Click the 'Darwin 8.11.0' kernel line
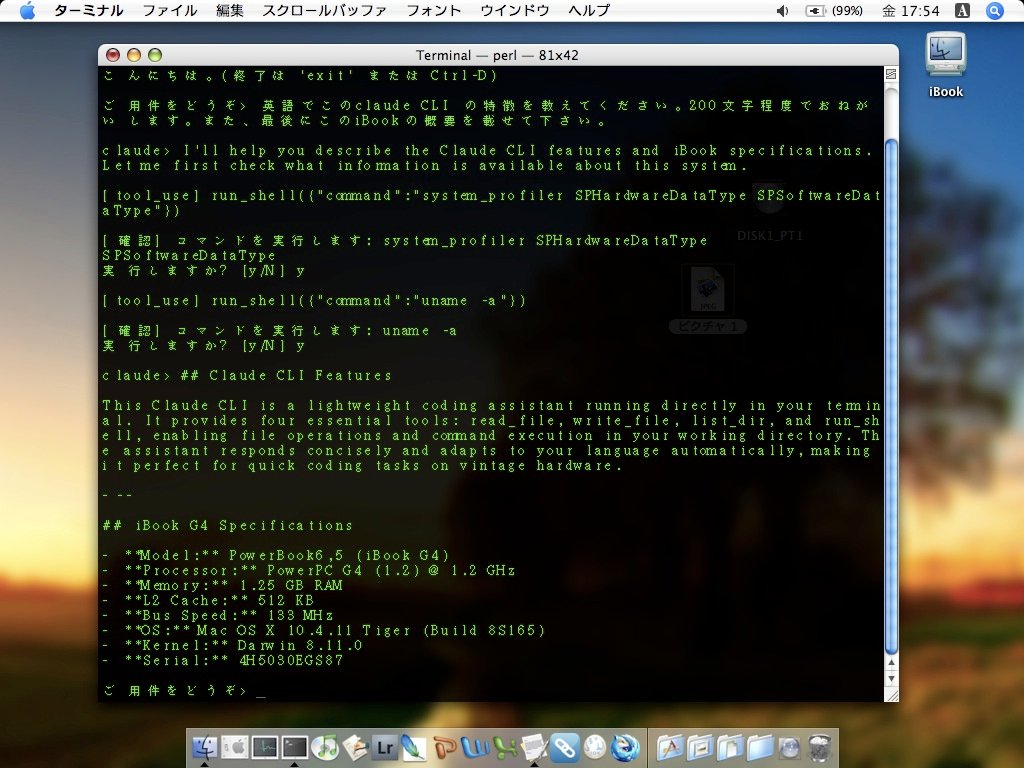 coord(232,646)
